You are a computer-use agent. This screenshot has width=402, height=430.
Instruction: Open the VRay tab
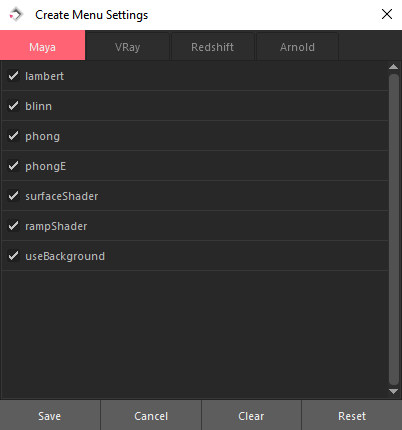point(128,47)
